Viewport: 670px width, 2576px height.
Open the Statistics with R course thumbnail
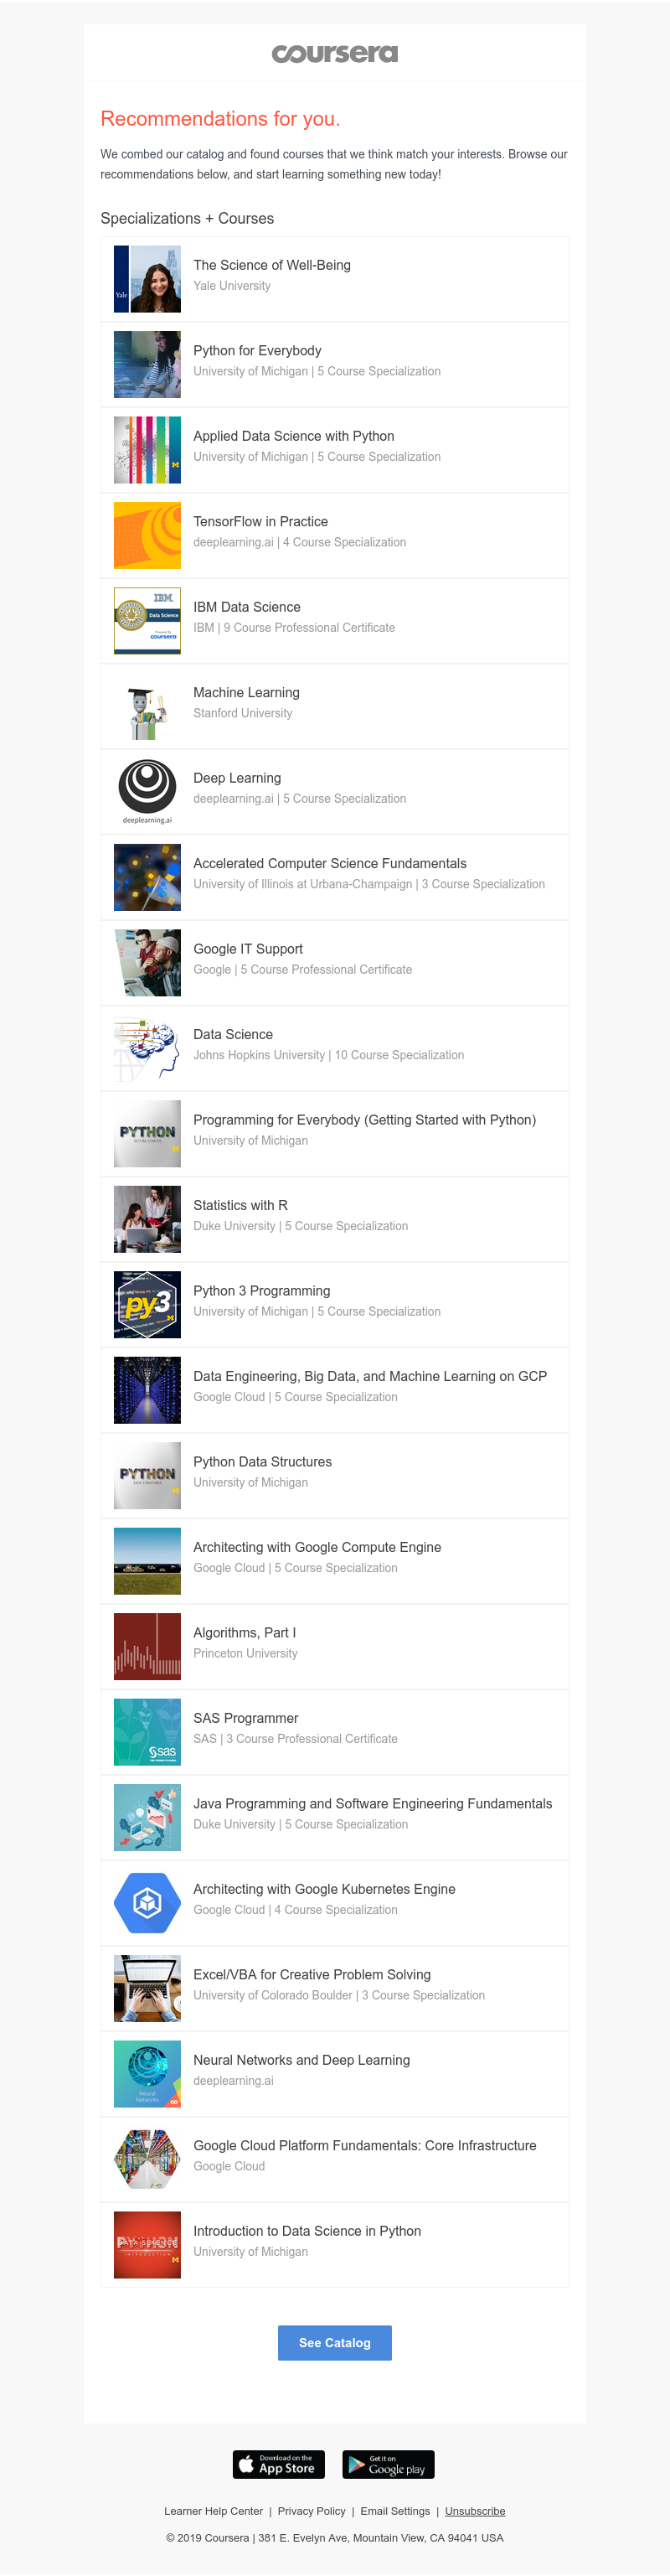pos(147,1219)
